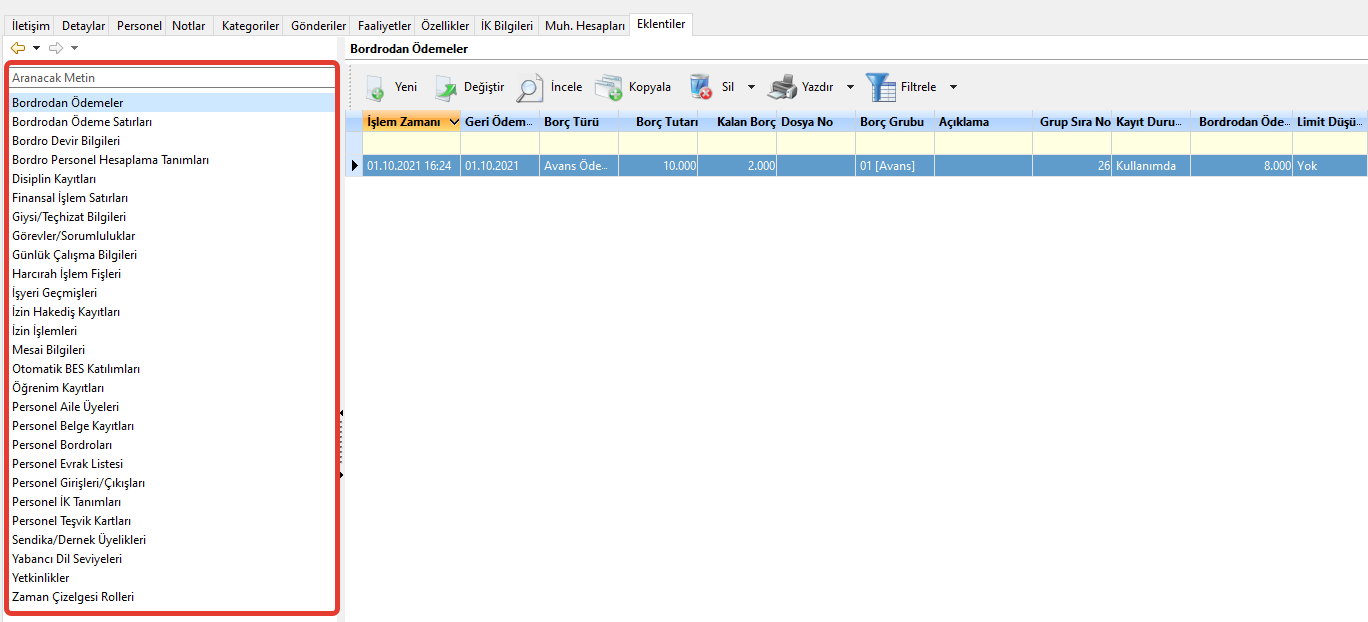Expand the Yazdır dropdown arrow

pyautogui.click(x=850, y=88)
